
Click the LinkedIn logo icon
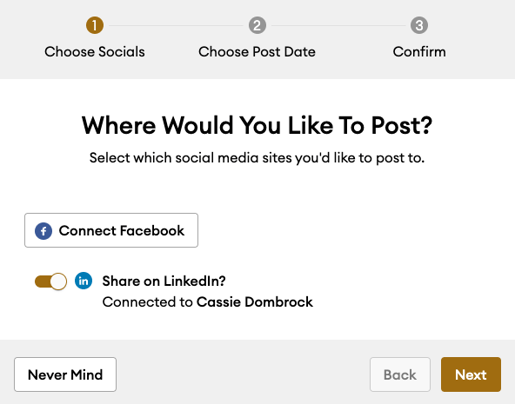coord(83,281)
